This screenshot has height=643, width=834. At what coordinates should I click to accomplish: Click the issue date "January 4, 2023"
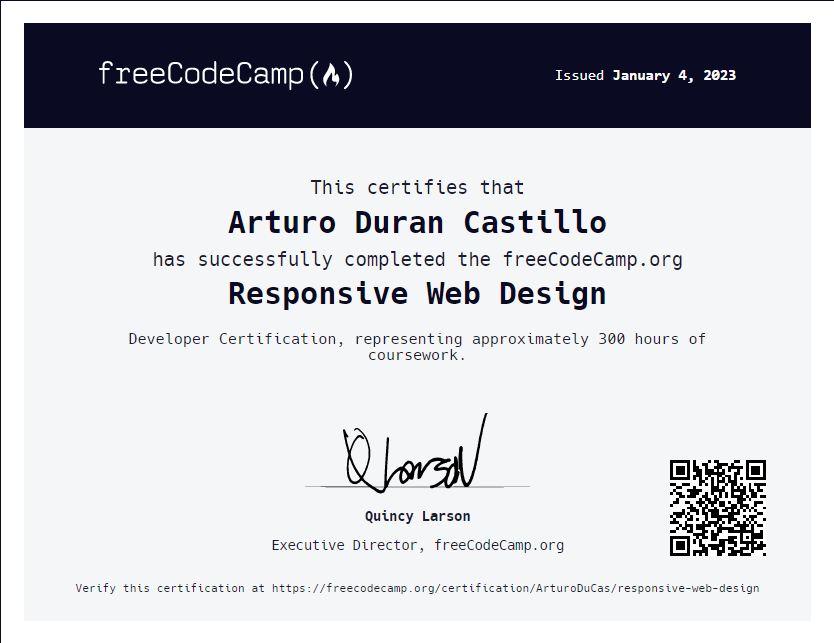674,76
